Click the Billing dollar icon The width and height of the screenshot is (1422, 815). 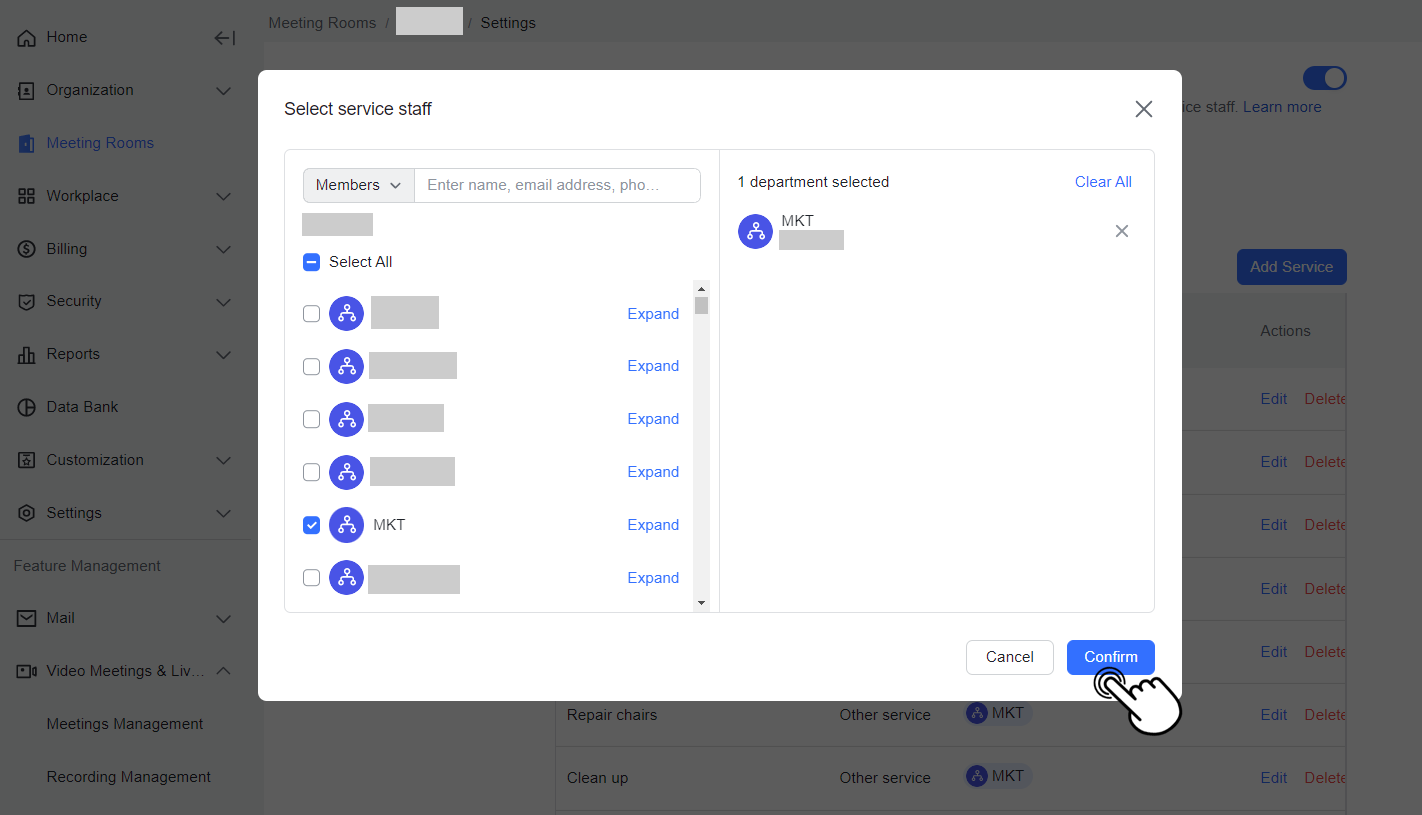pos(27,250)
